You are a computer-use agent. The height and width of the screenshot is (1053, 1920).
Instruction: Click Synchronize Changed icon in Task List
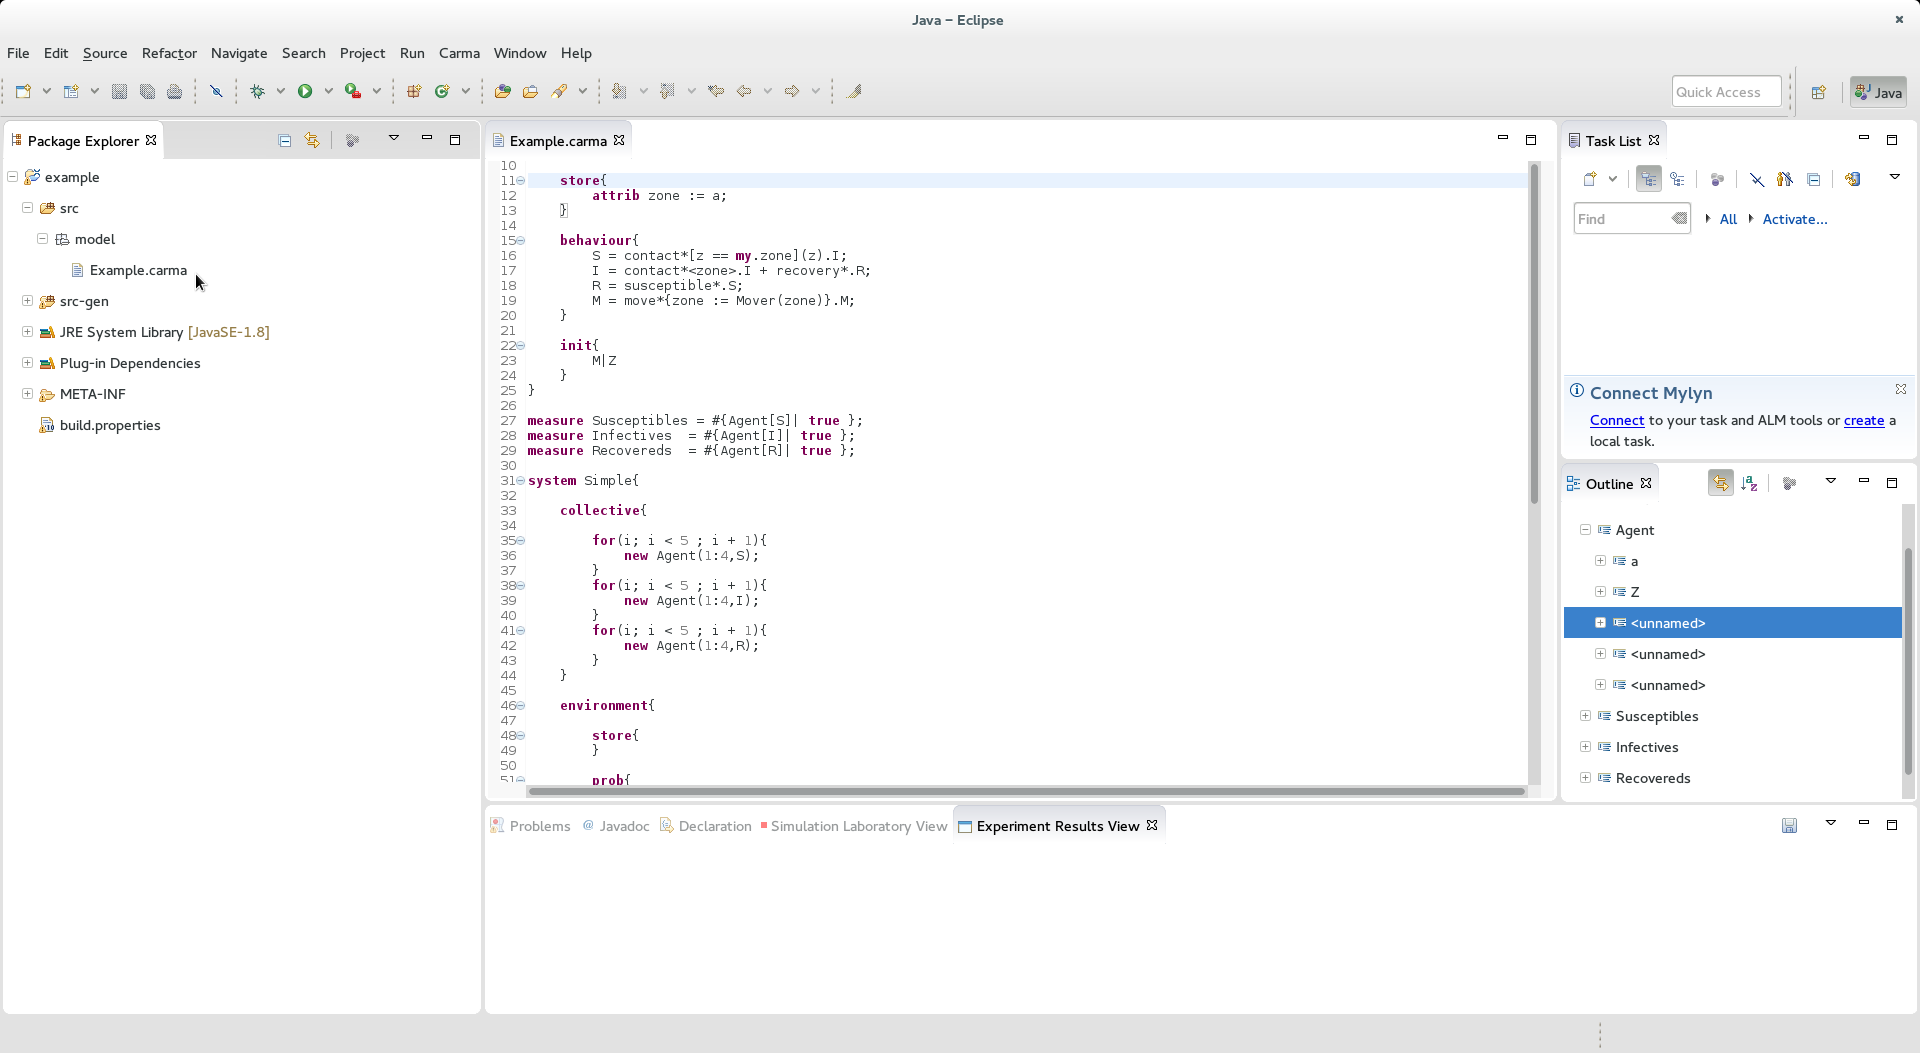click(x=1853, y=179)
